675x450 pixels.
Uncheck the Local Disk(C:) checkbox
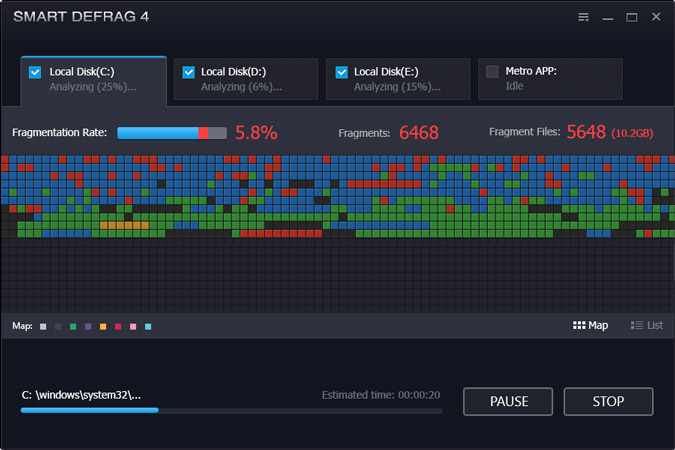35,72
